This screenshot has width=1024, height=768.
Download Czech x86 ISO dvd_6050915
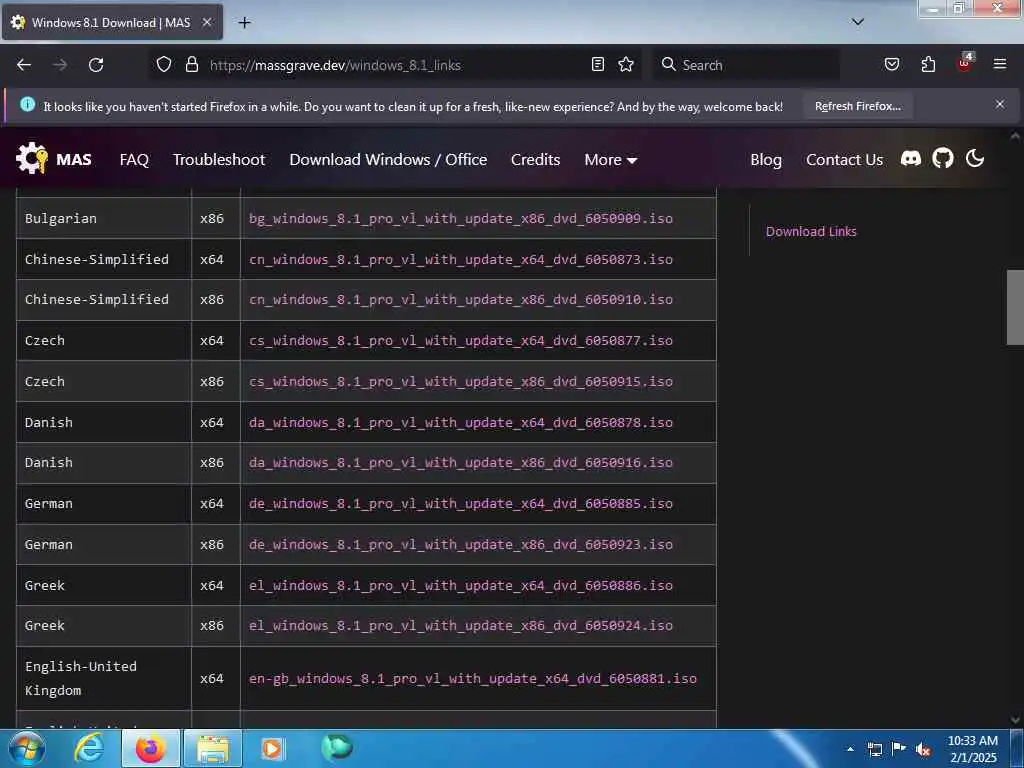click(x=460, y=381)
